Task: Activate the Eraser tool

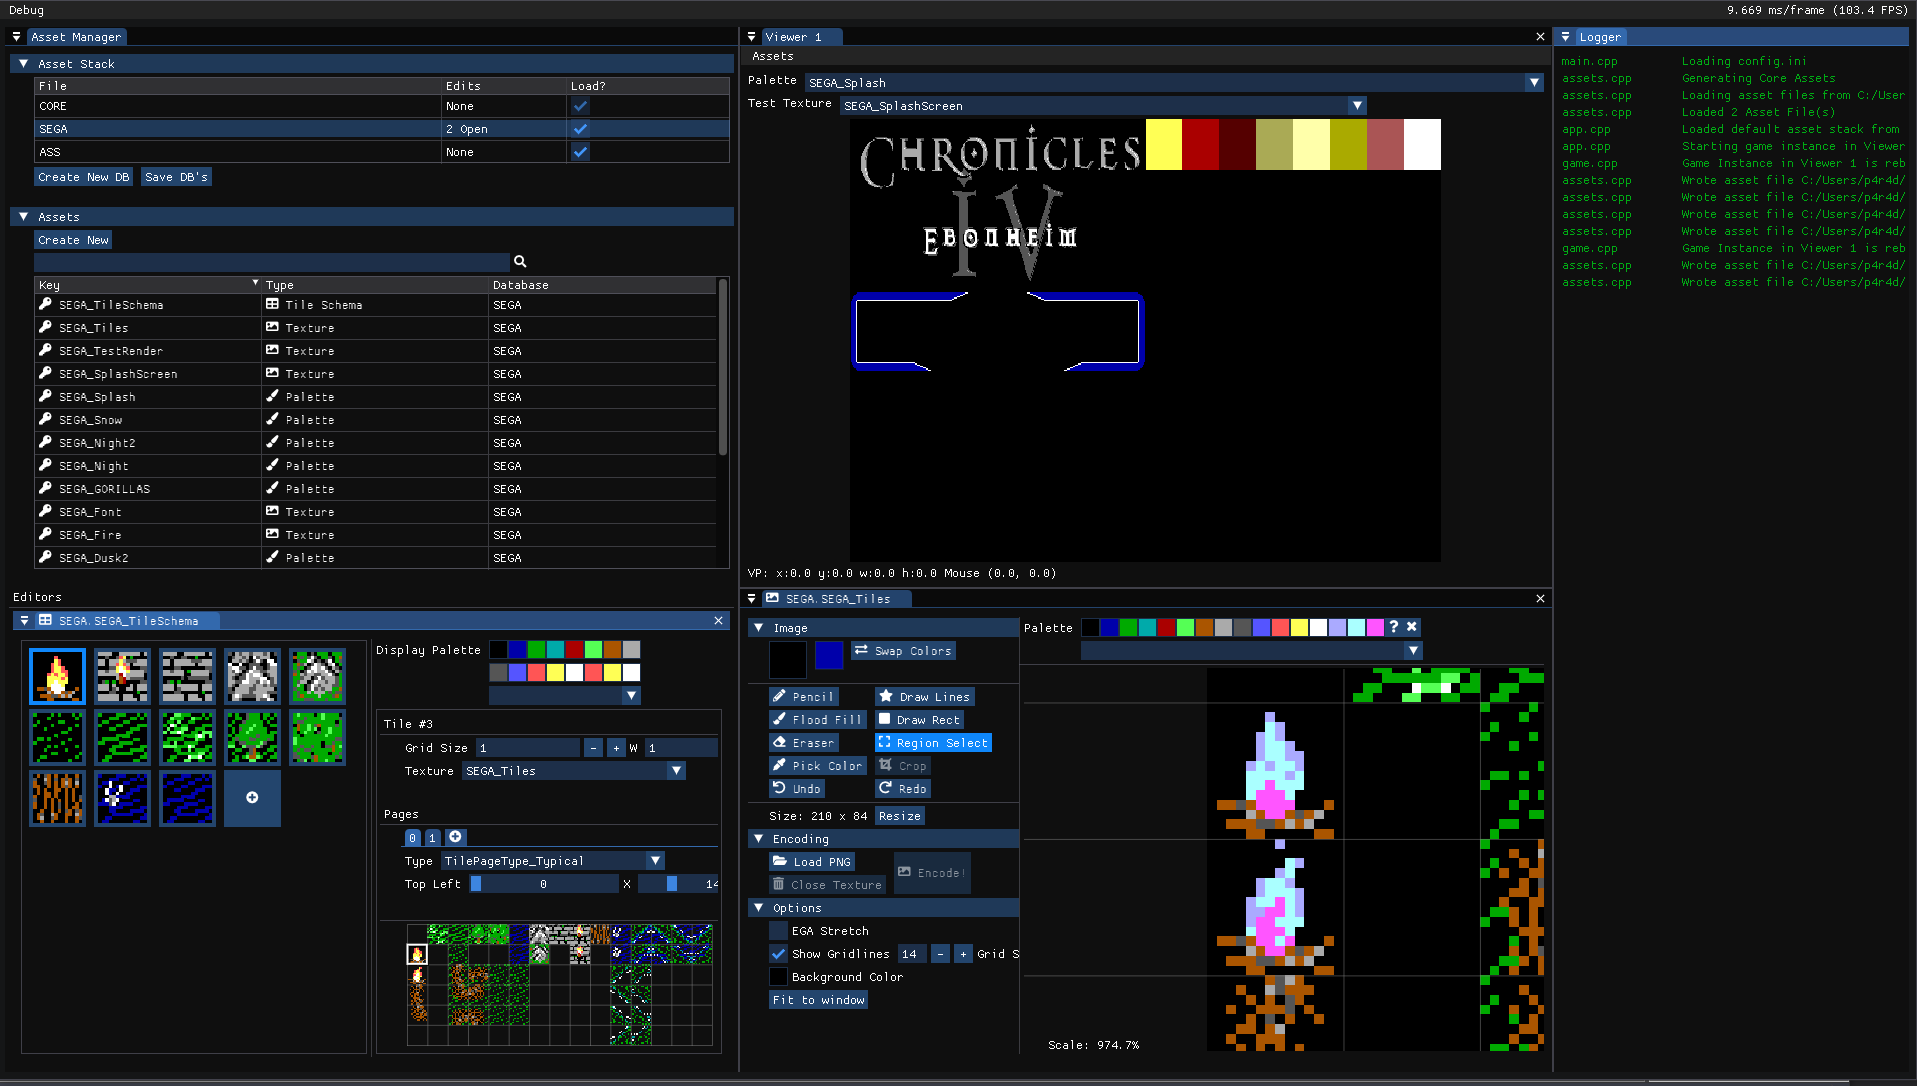Action: click(x=803, y=743)
